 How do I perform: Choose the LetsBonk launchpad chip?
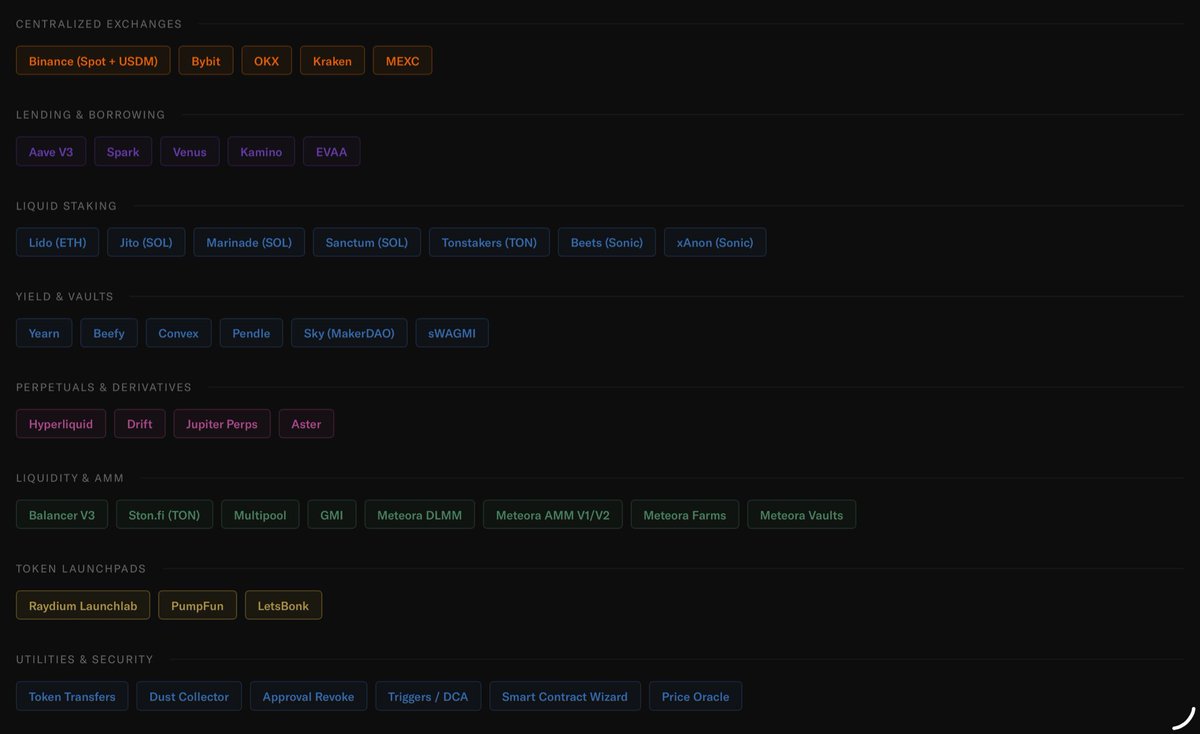(x=283, y=605)
